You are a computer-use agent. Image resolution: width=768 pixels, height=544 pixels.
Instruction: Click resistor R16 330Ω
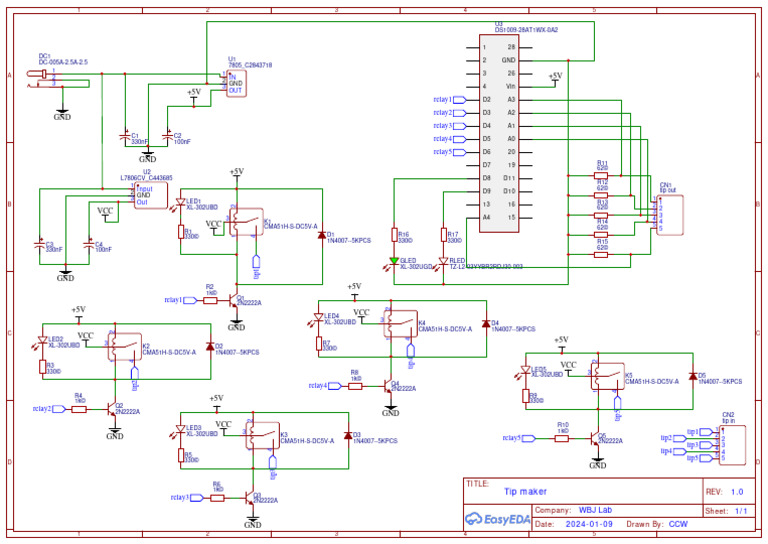pos(394,235)
